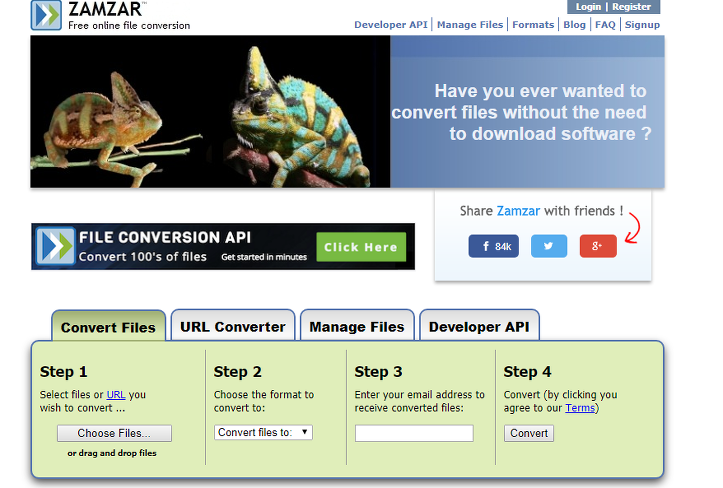This screenshot has width=723, height=488.
Task: Open the FAQ page
Action: (x=605, y=25)
